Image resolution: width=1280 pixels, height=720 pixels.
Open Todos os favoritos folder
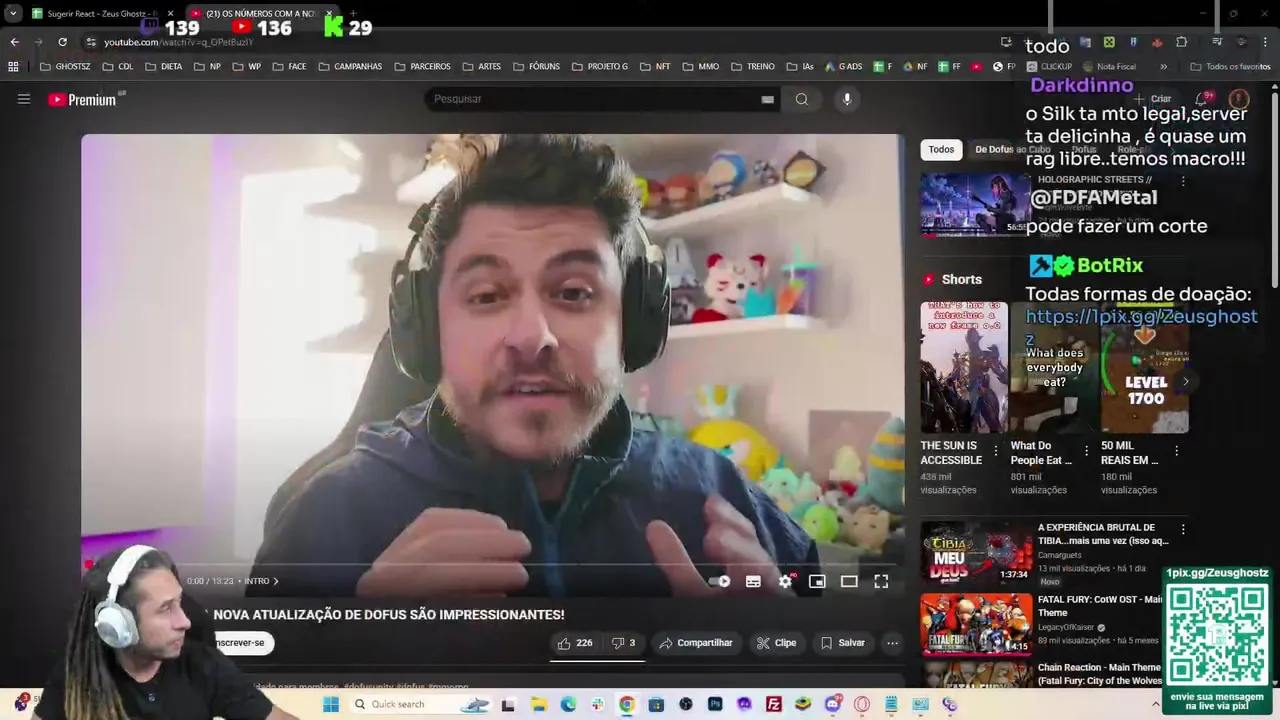click(1230, 66)
